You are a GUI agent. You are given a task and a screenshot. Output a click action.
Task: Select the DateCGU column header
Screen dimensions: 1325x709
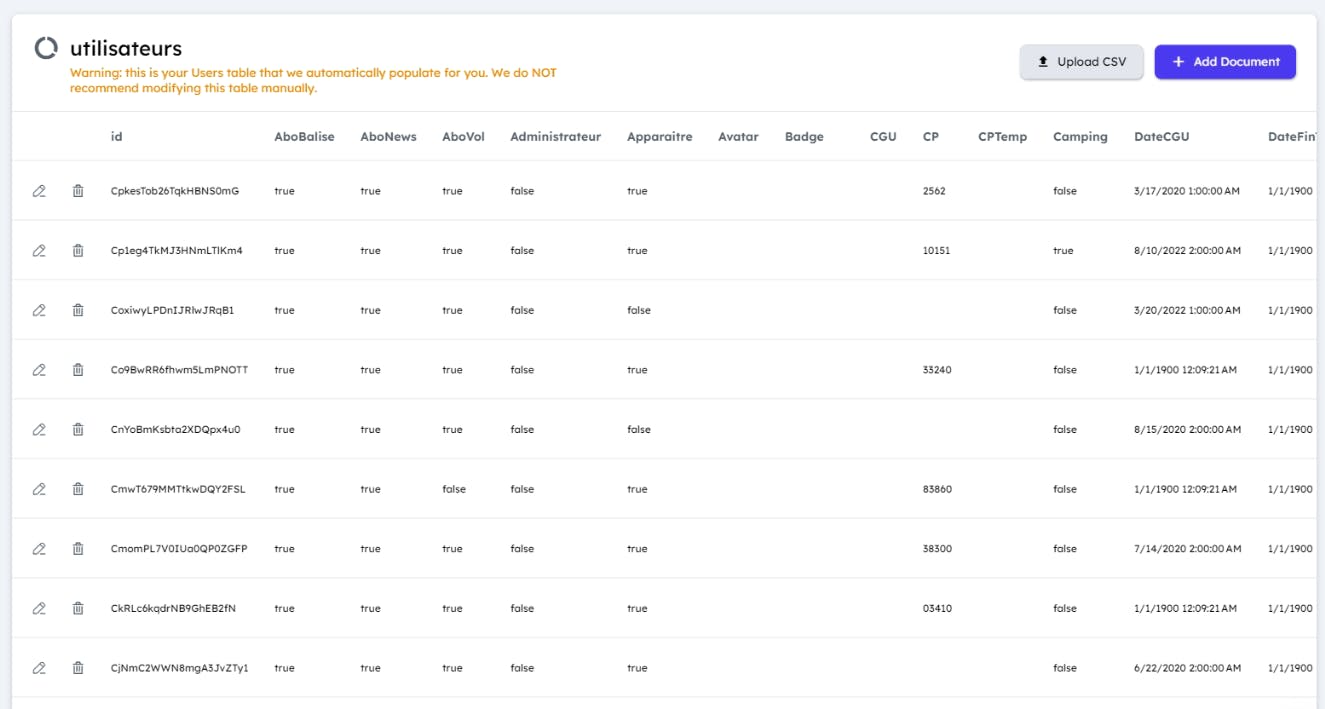(x=1161, y=137)
